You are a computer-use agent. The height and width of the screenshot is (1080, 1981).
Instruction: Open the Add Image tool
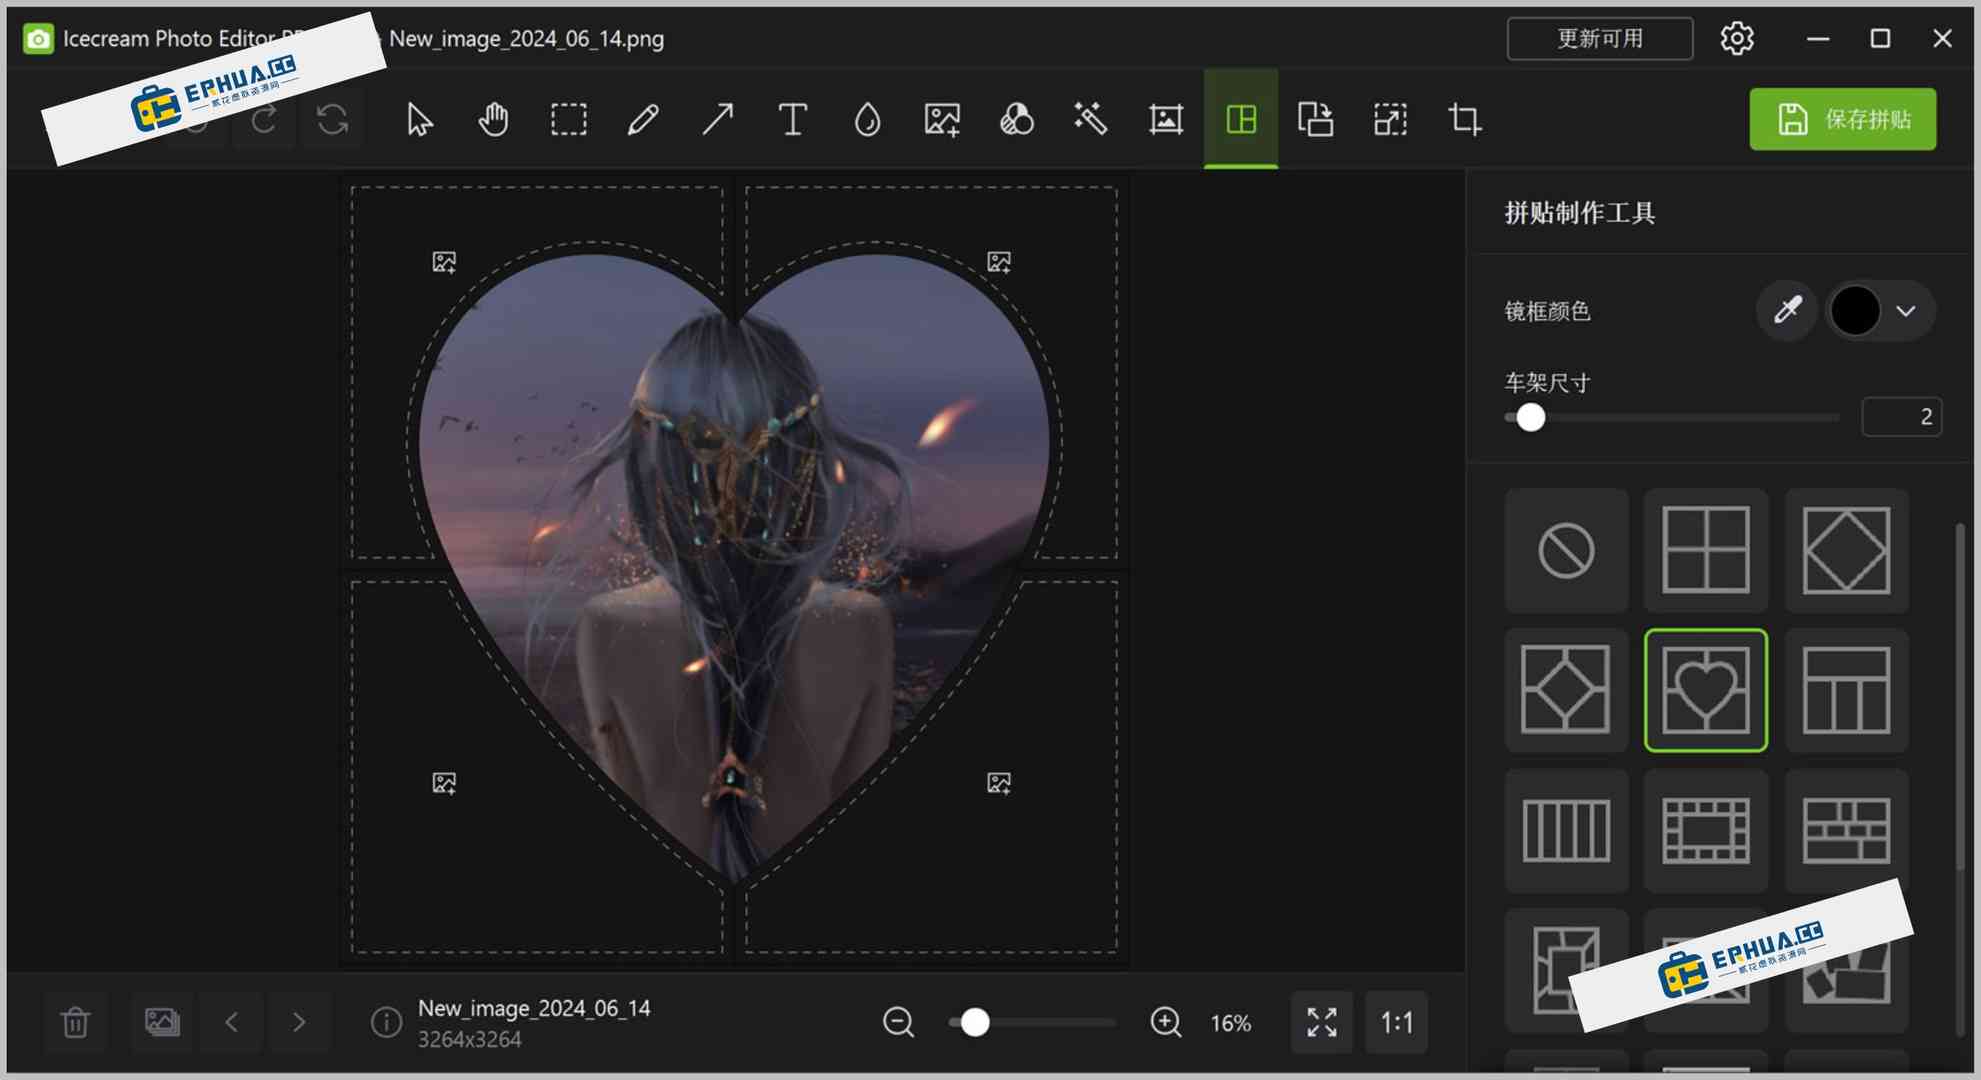pyautogui.click(x=941, y=119)
